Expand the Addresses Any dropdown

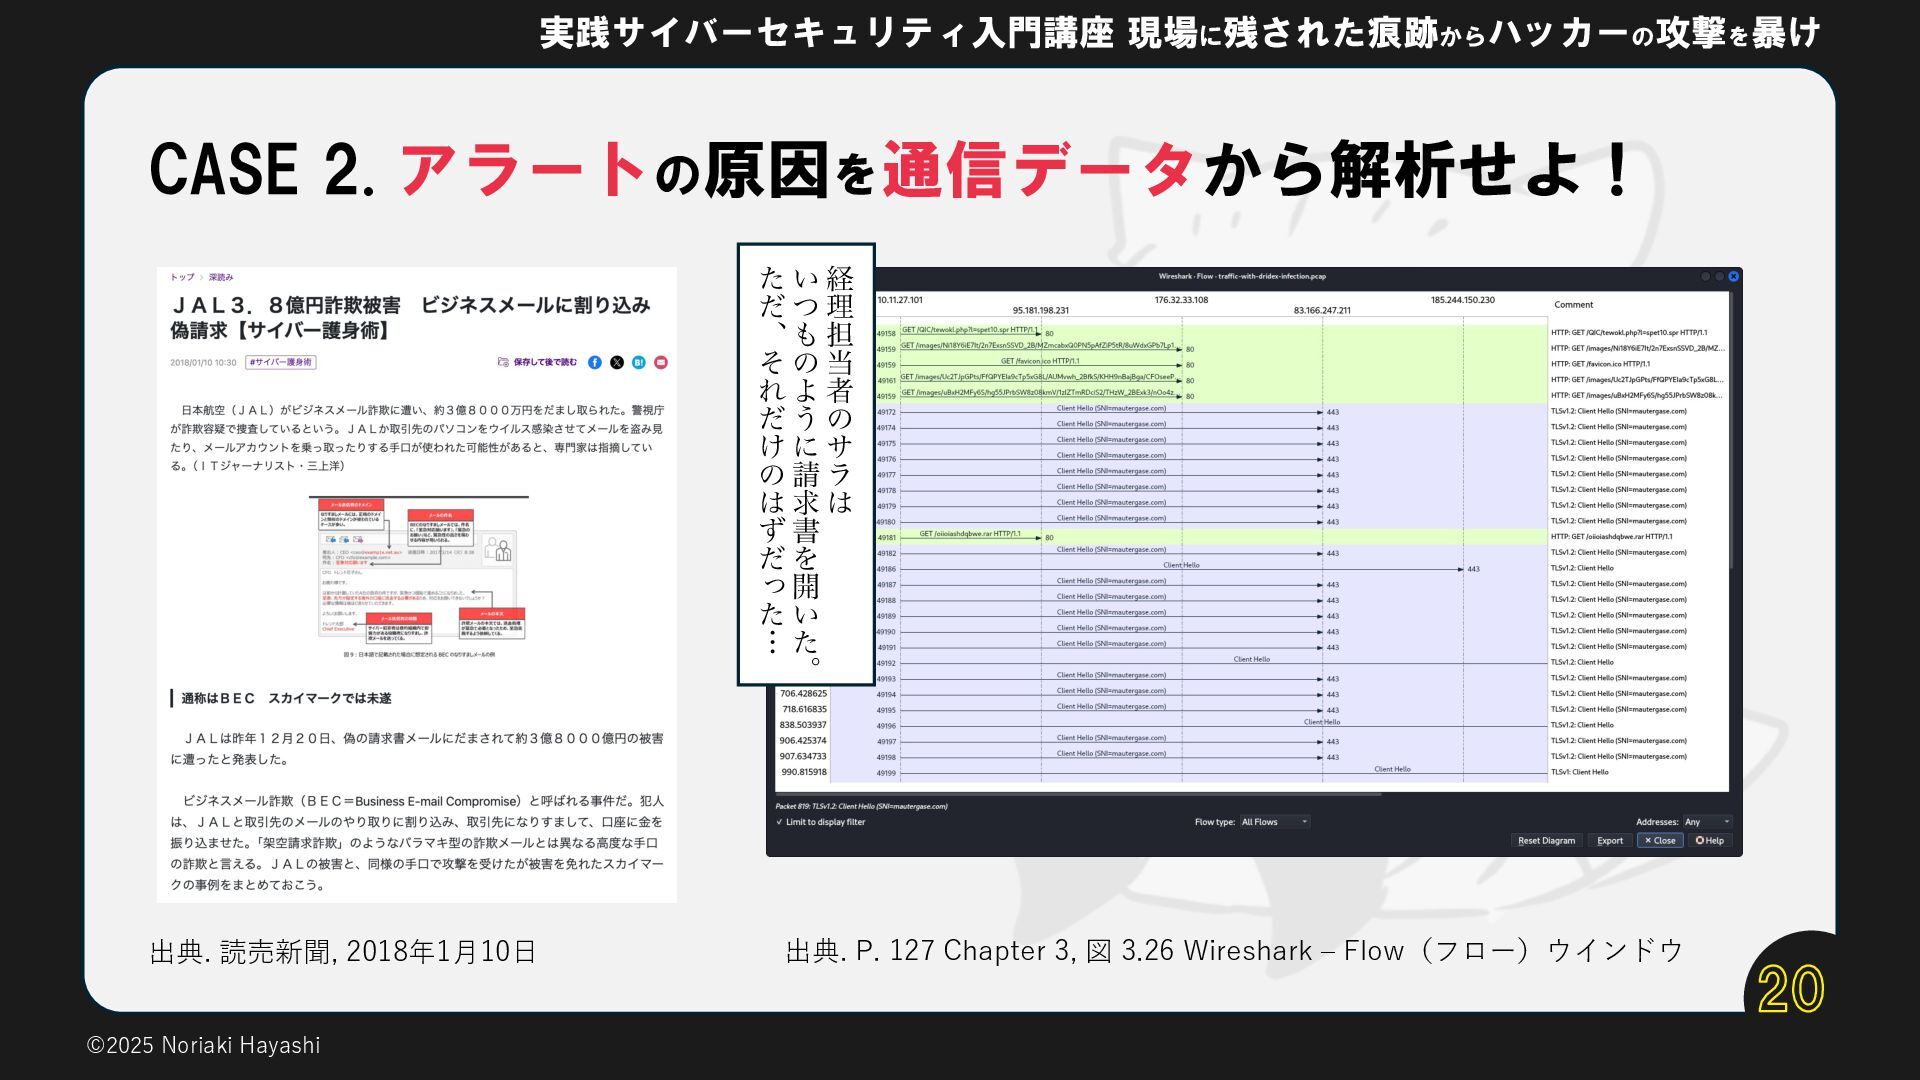[x=1707, y=822]
